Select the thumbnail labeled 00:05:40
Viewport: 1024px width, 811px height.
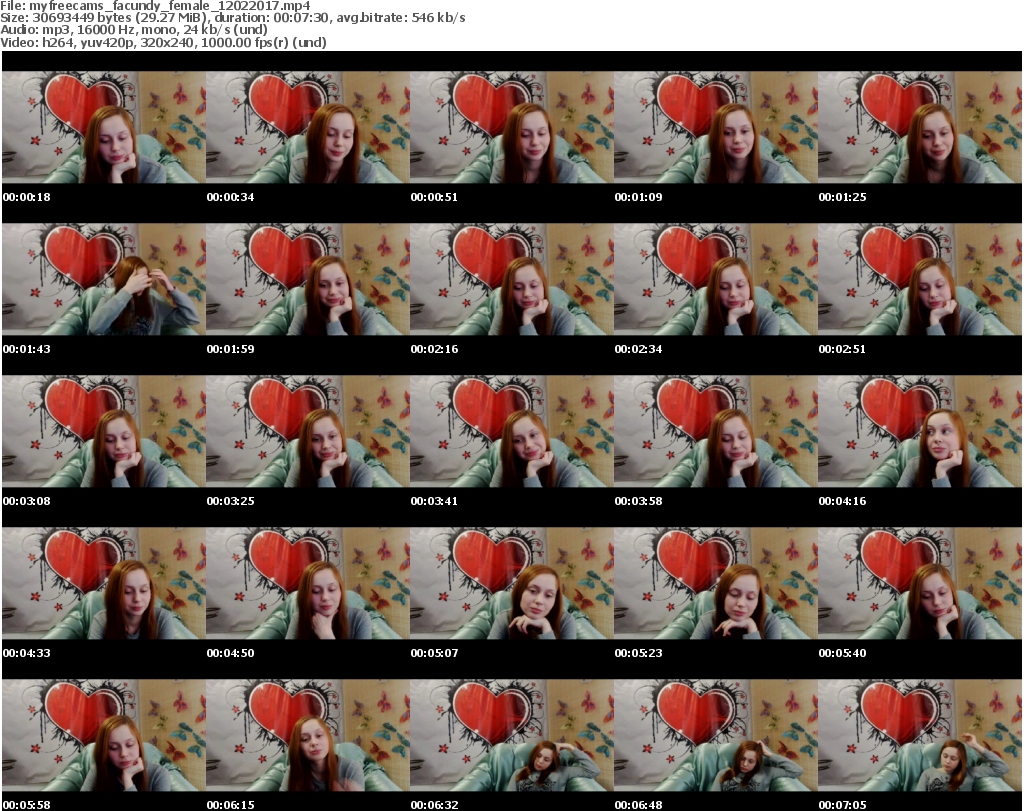pyautogui.click(x=920, y=583)
